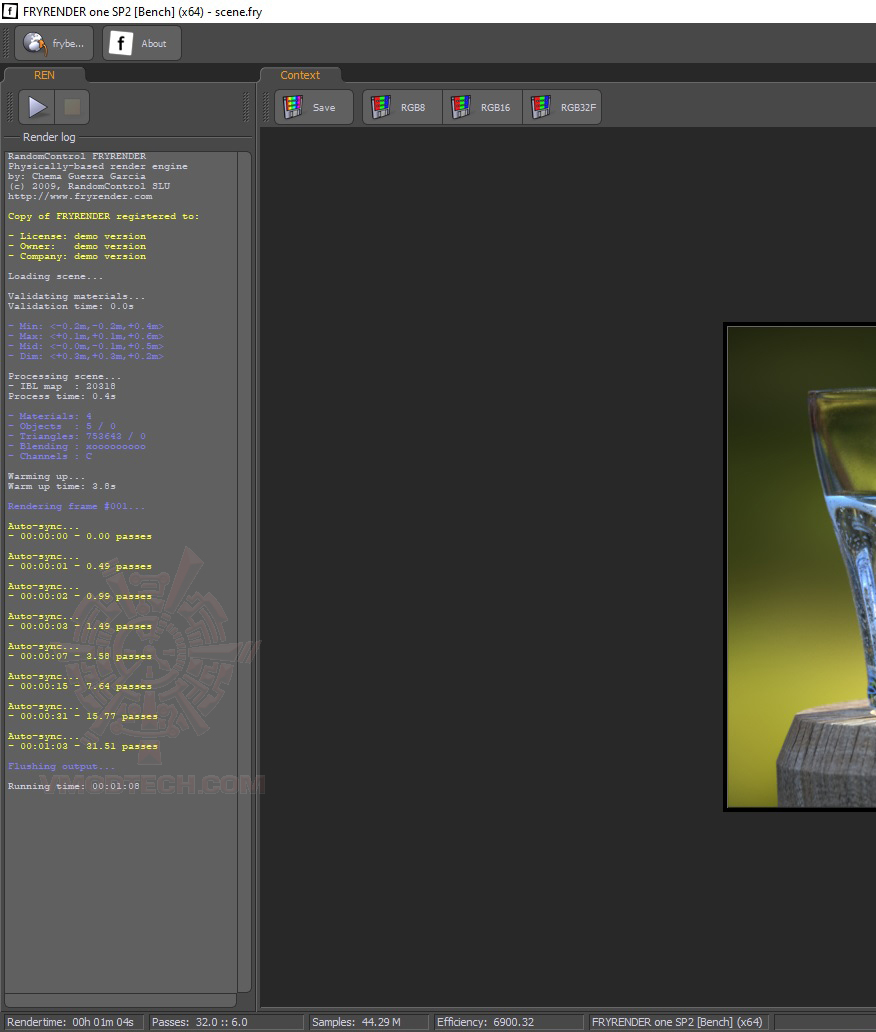Click the 'http://www.fryrender.com' log line
The width and height of the screenshot is (876, 1032).
tap(80, 196)
